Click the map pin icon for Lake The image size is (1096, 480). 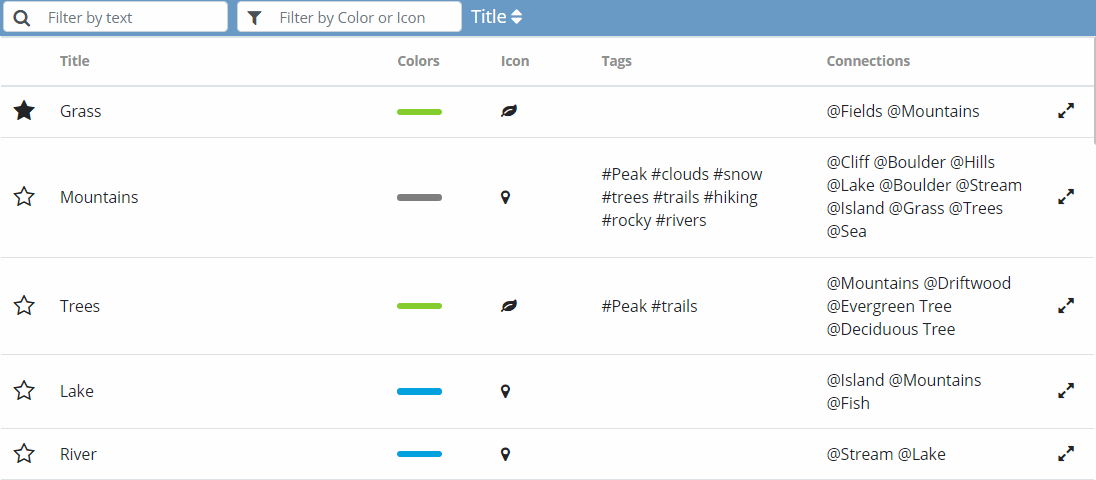[505, 391]
